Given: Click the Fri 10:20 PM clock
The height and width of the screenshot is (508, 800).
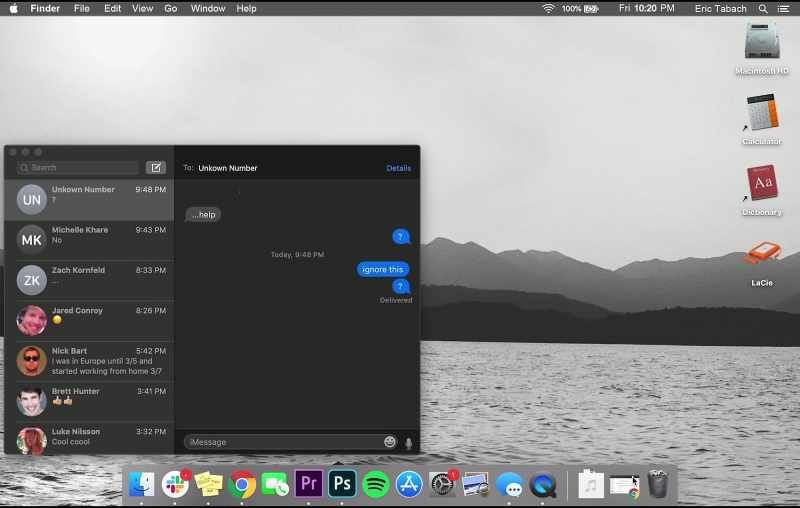Looking at the screenshot, I should point(646,9).
